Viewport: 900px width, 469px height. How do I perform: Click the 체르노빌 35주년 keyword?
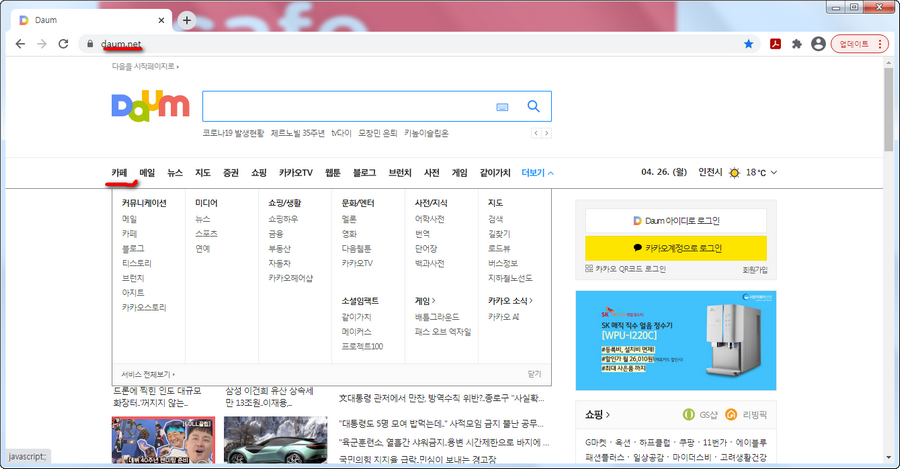click(x=297, y=133)
